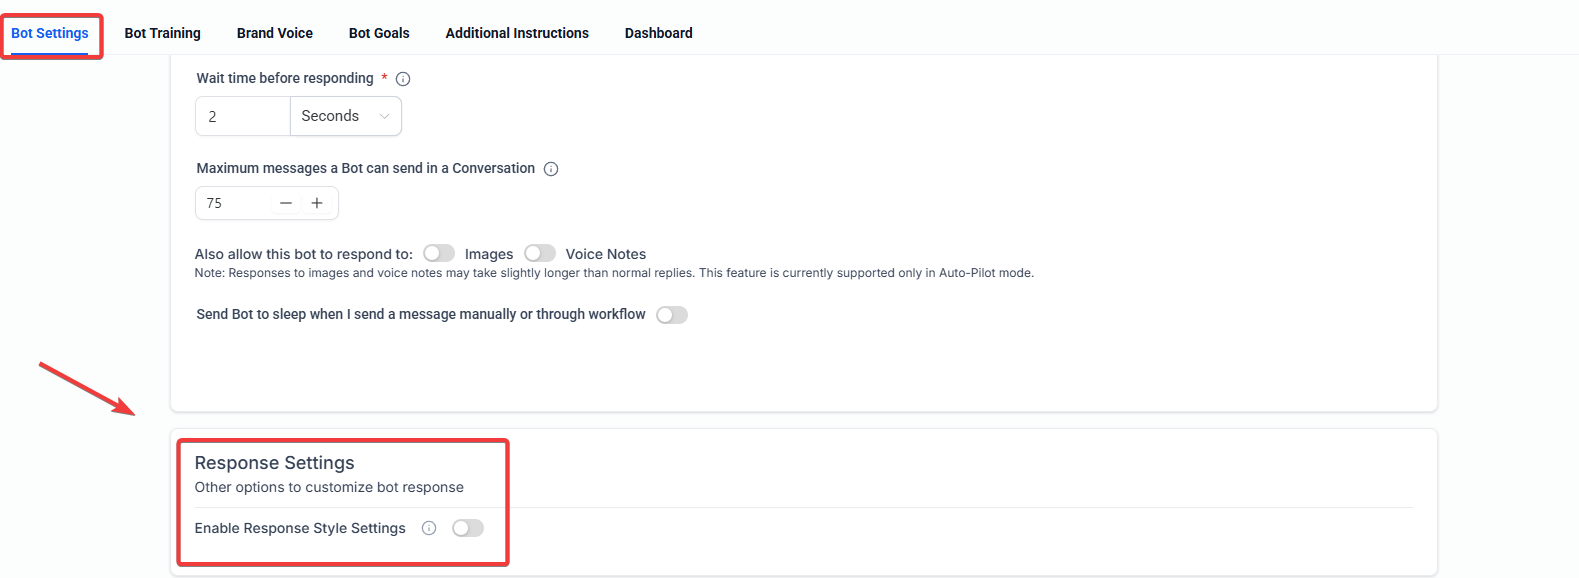Open the Brand Voice tab
Viewport: 1579px width, 578px height.
[x=275, y=33]
